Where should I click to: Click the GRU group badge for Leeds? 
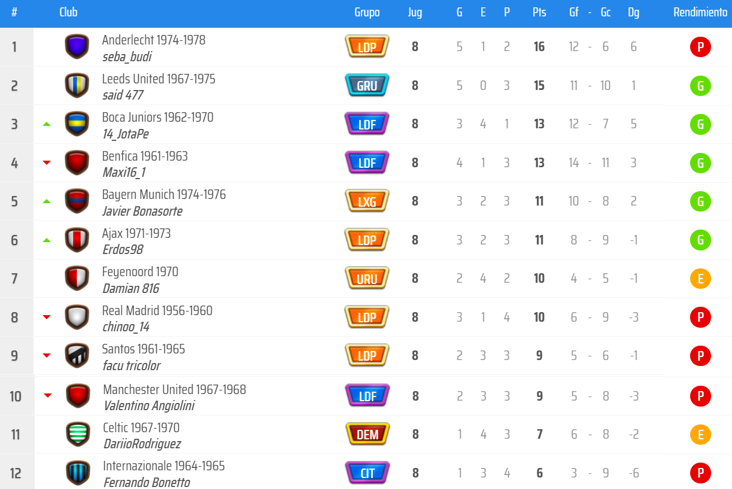pos(367,85)
